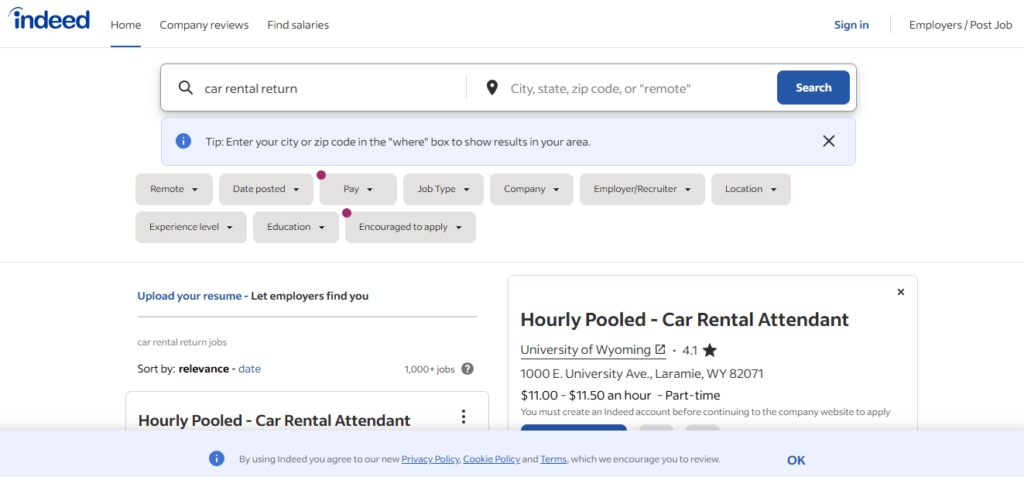
Task: Click the external link icon by University of Wyoming
Action: pos(660,350)
